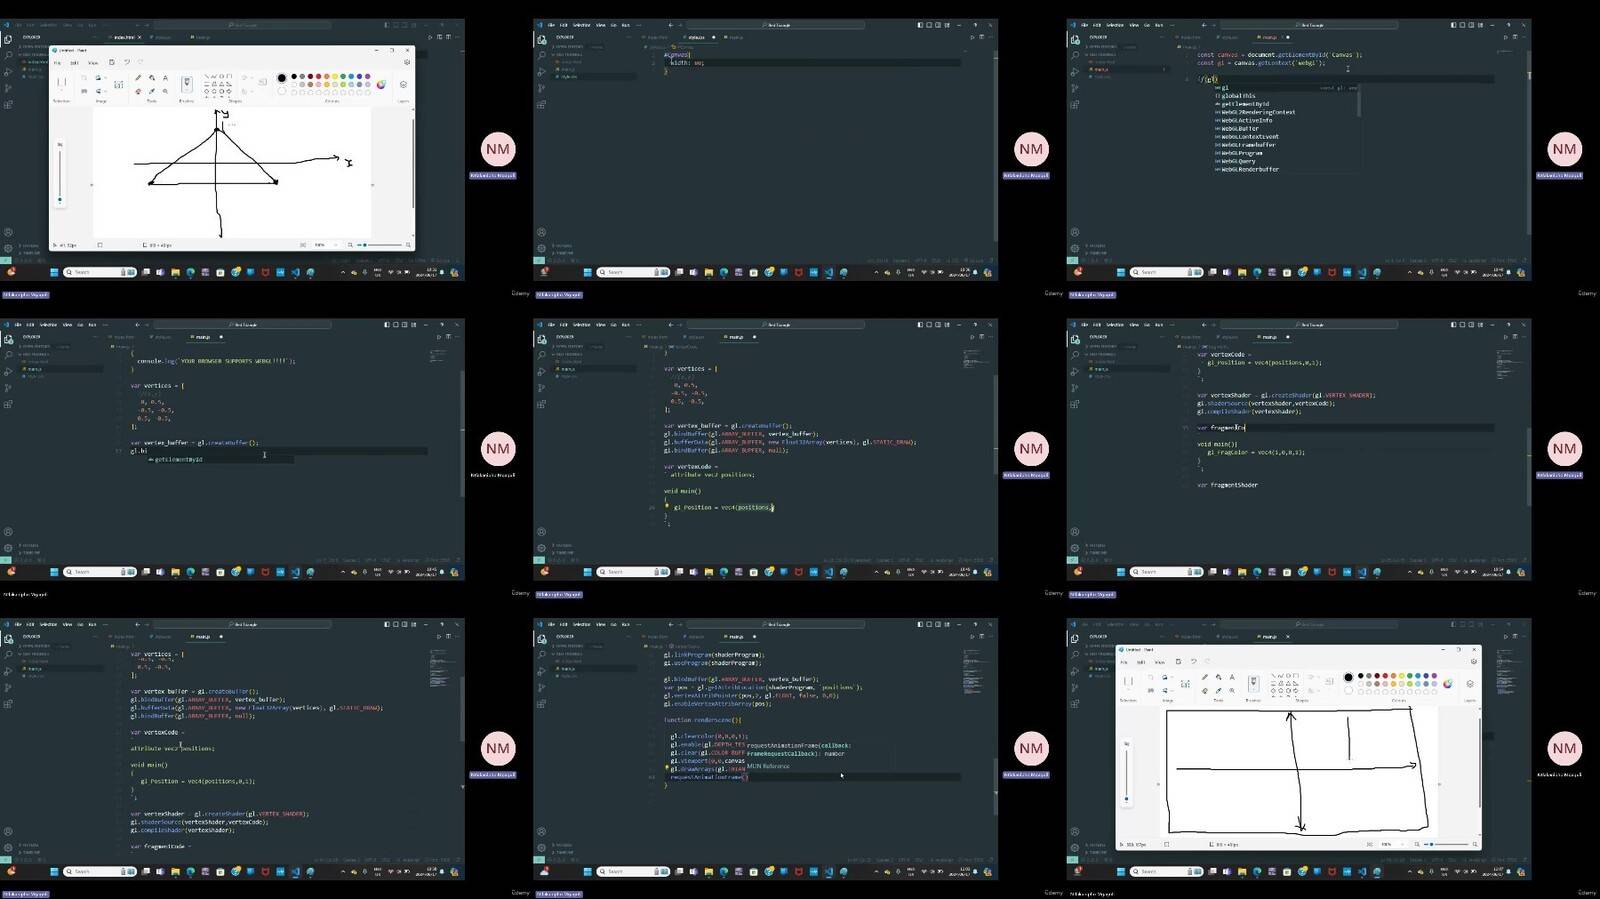Toggle primary side bar in the unfinished vec4(positions, frame
Viewport: 1600px width, 899px height.
coord(920,325)
